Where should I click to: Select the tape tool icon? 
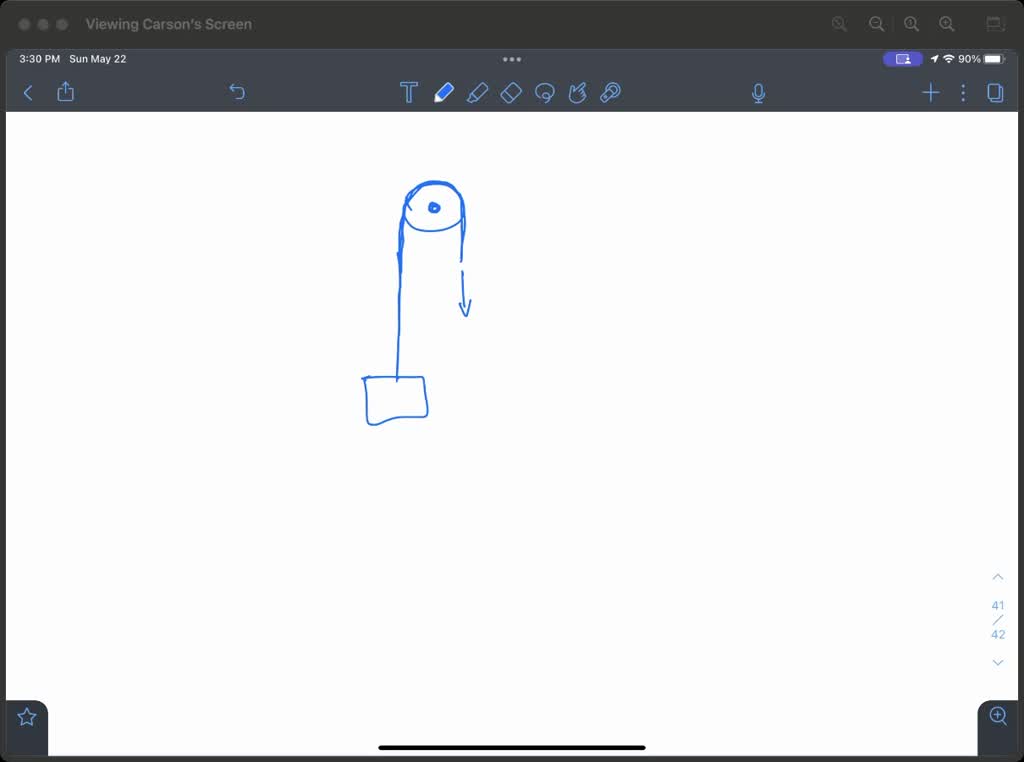pos(610,93)
